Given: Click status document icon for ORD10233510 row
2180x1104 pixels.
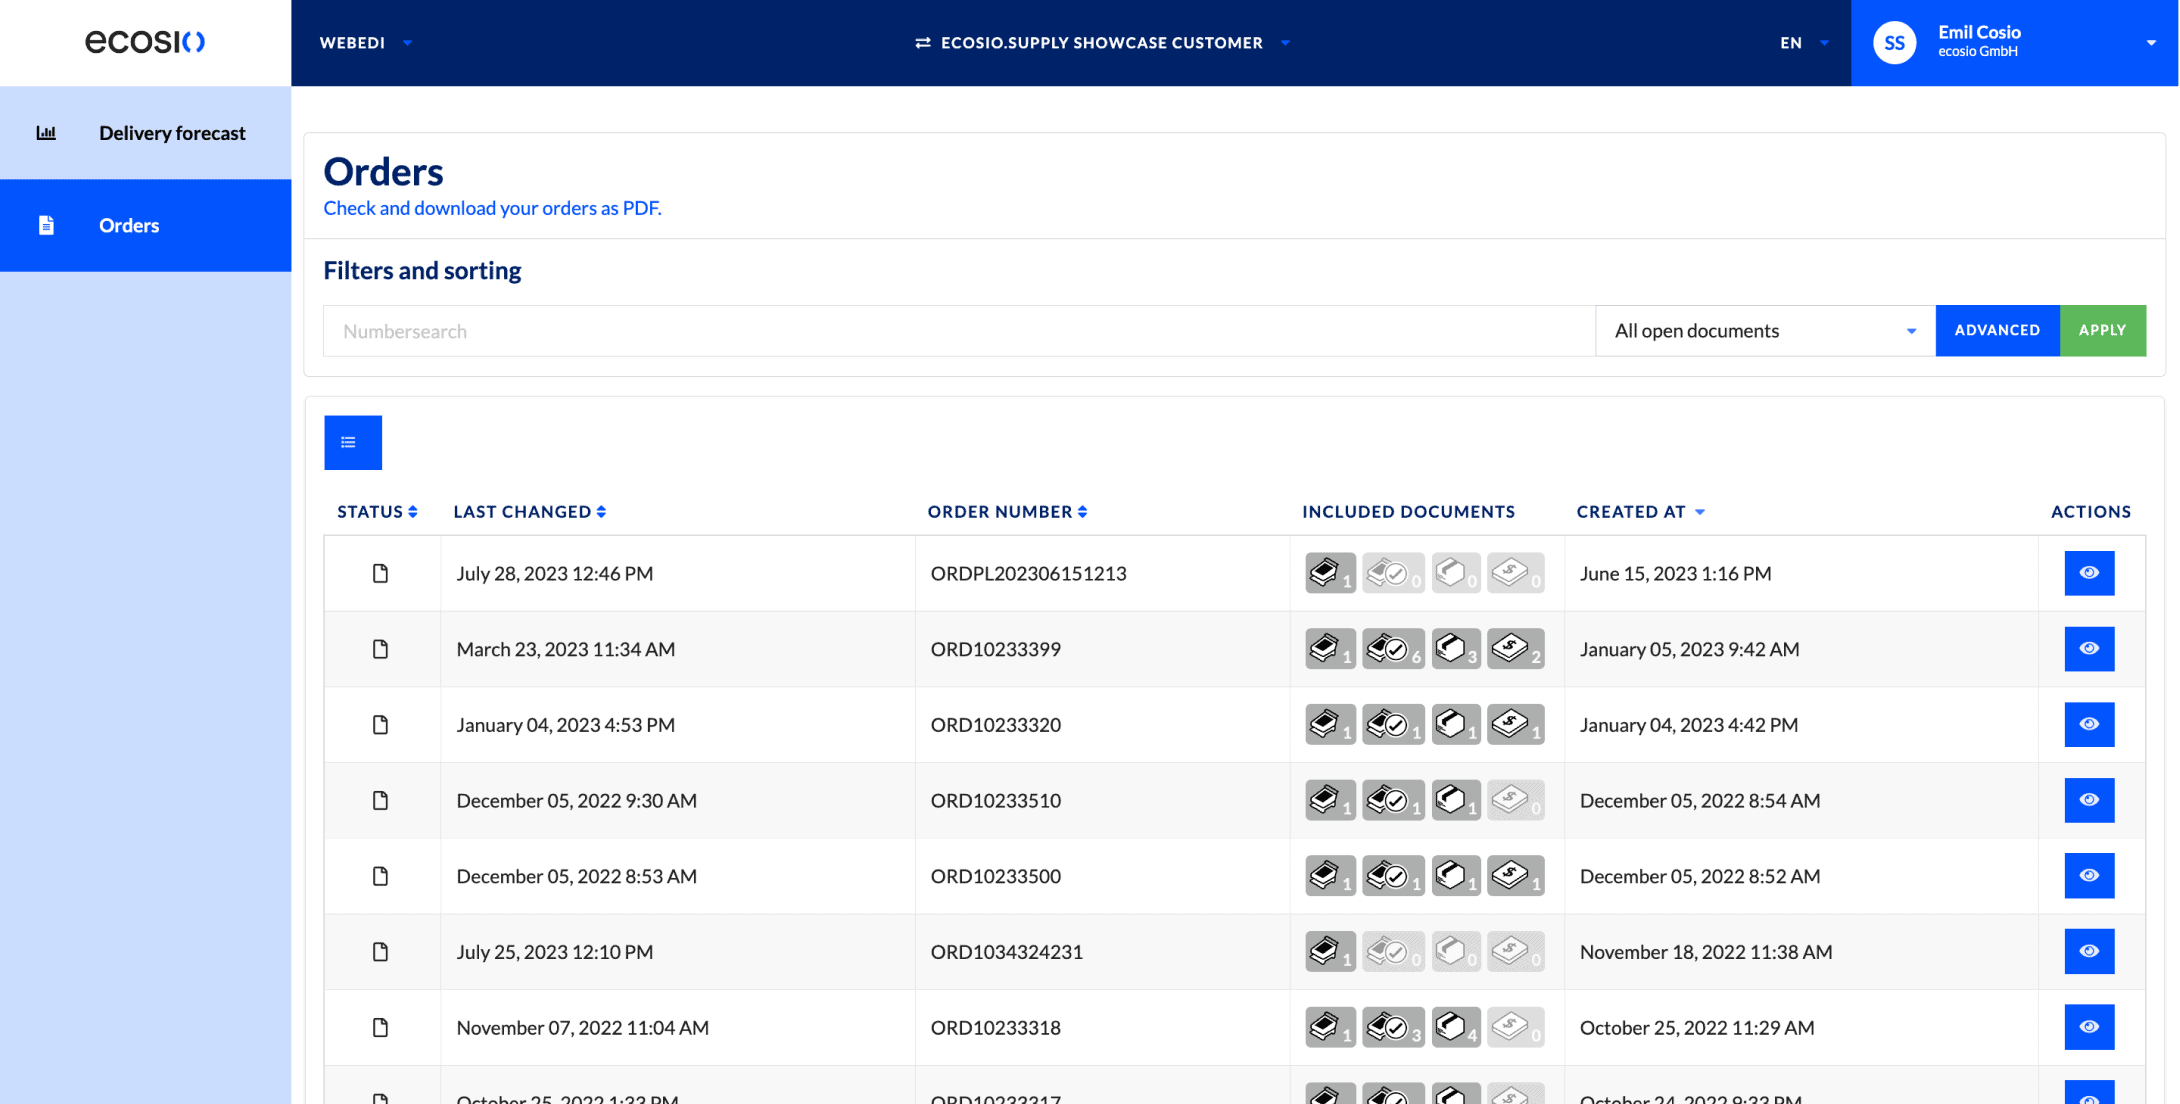Looking at the screenshot, I should pos(380,801).
